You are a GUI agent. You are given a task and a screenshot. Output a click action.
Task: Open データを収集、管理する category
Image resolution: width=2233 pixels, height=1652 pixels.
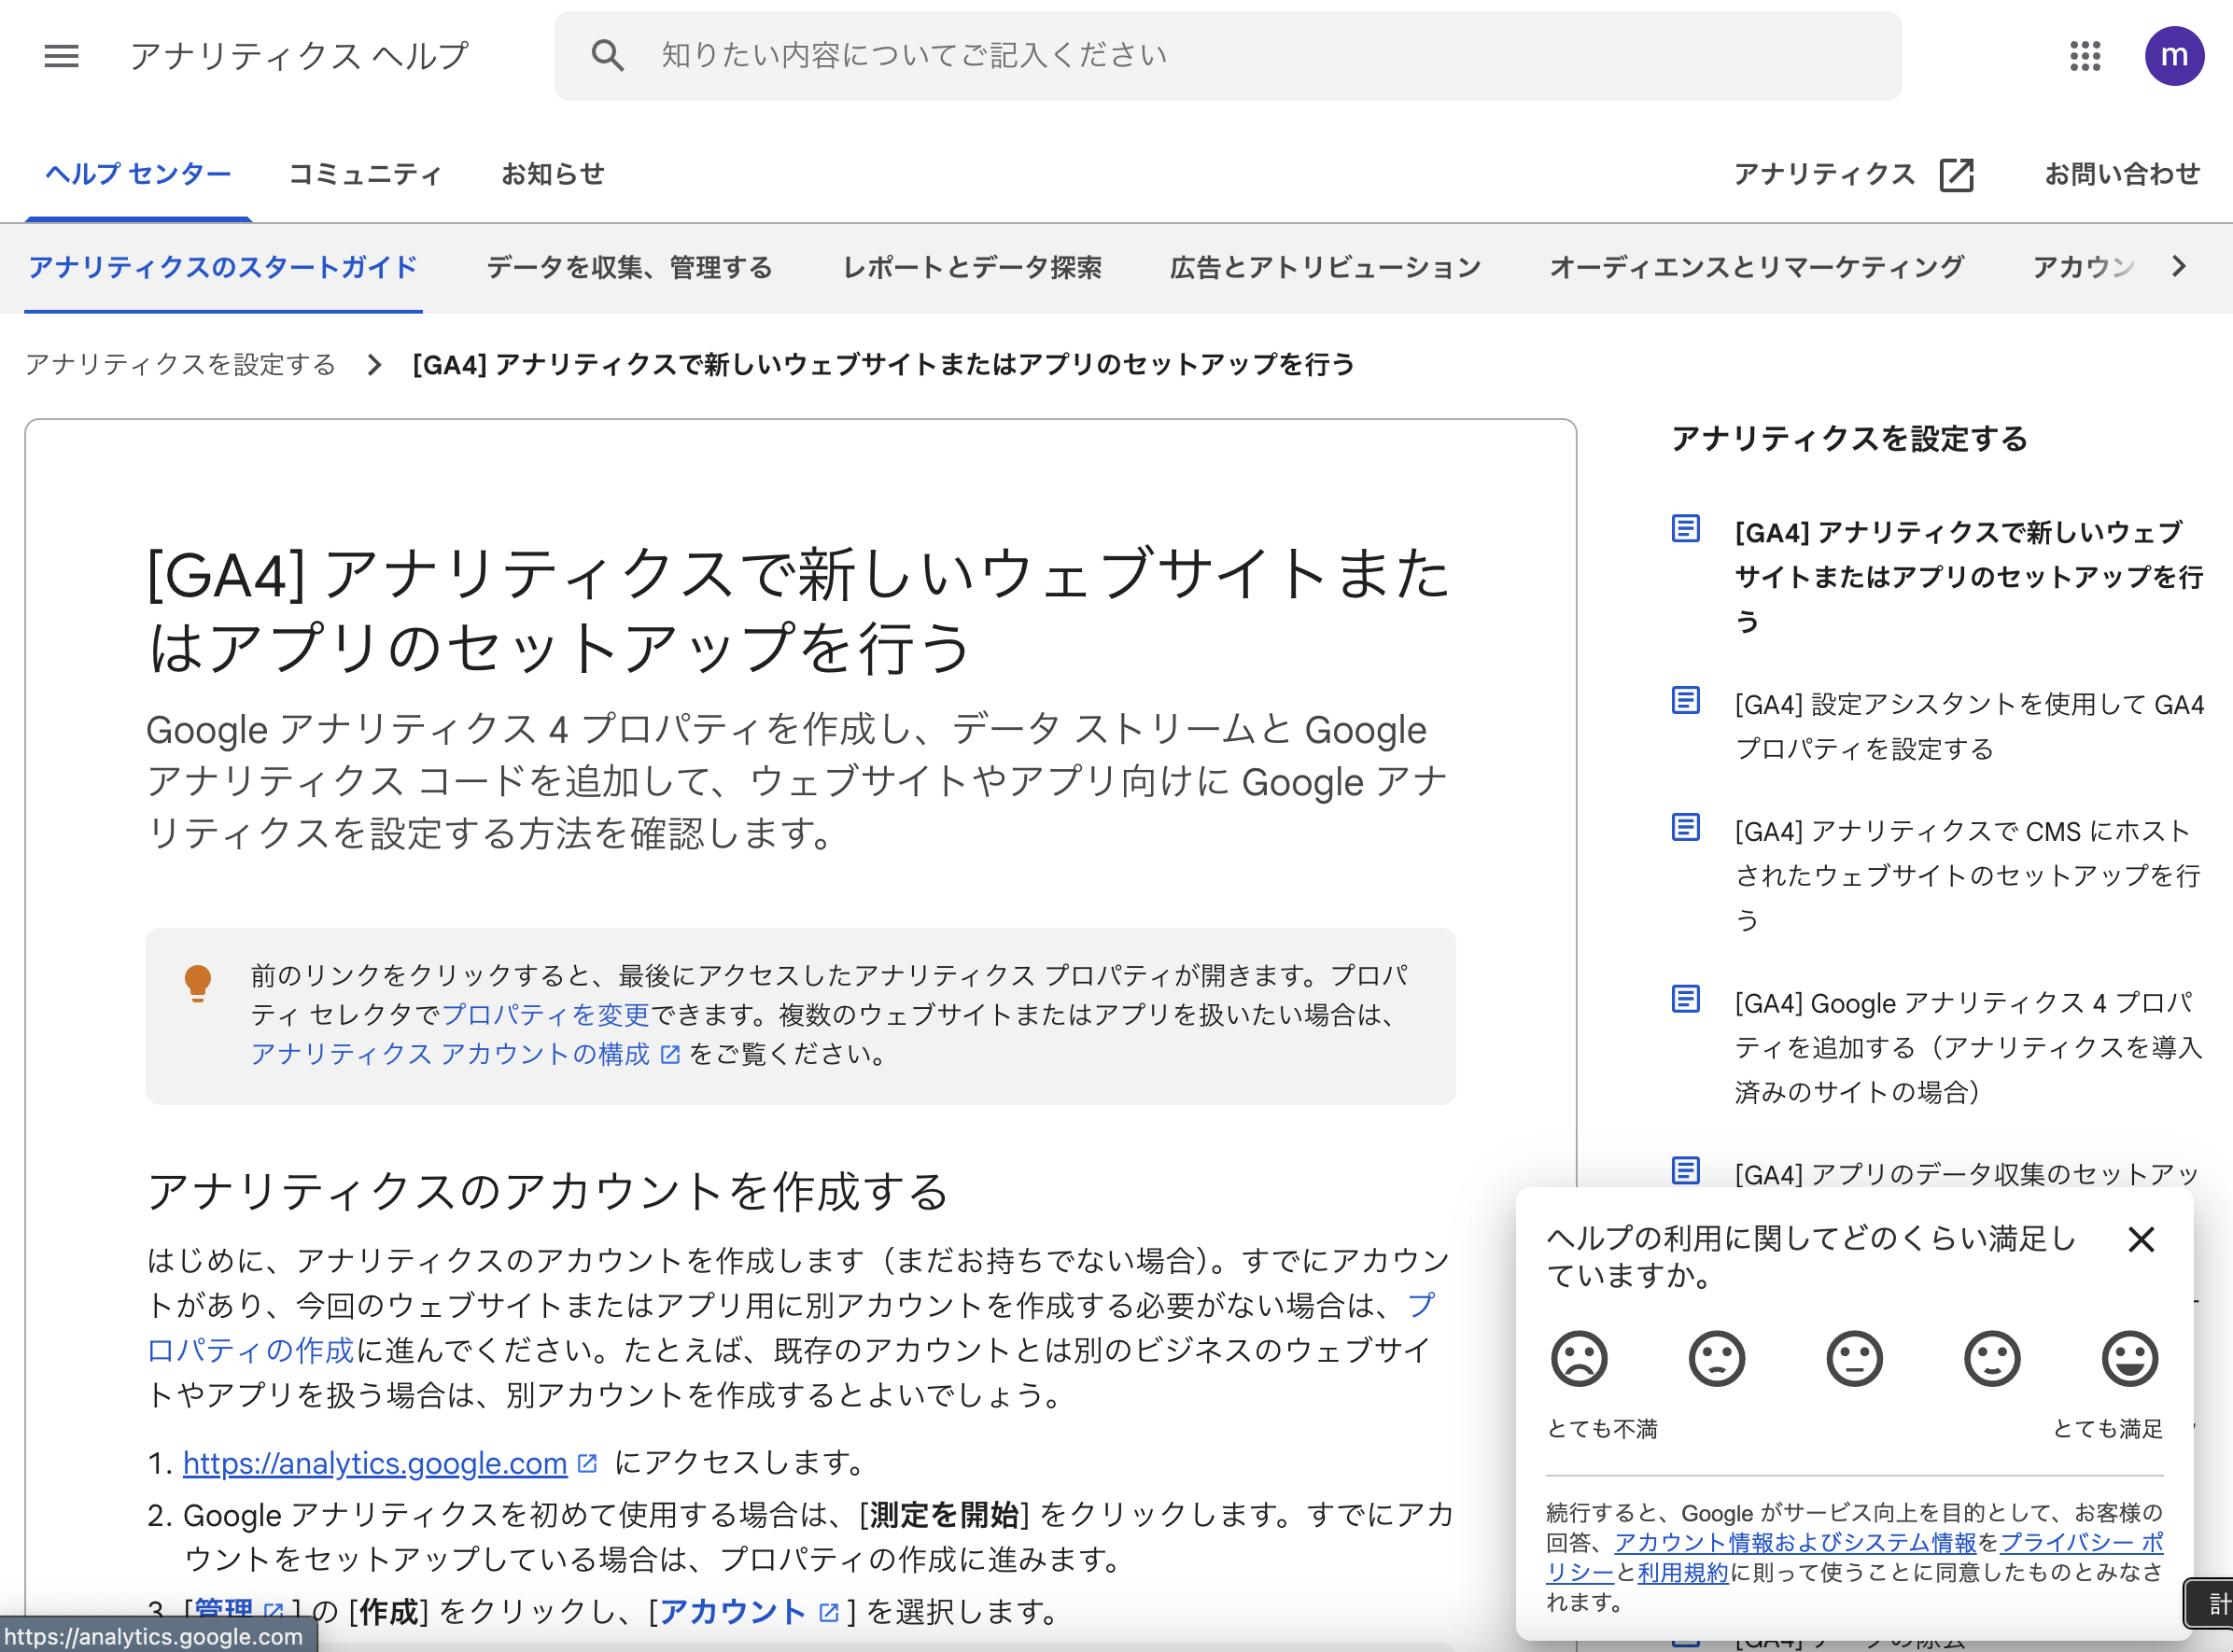[629, 267]
